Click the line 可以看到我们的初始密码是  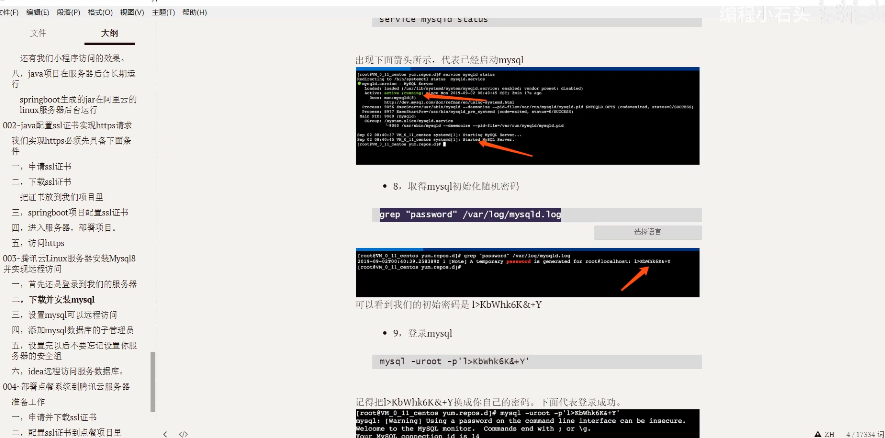[449, 305]
